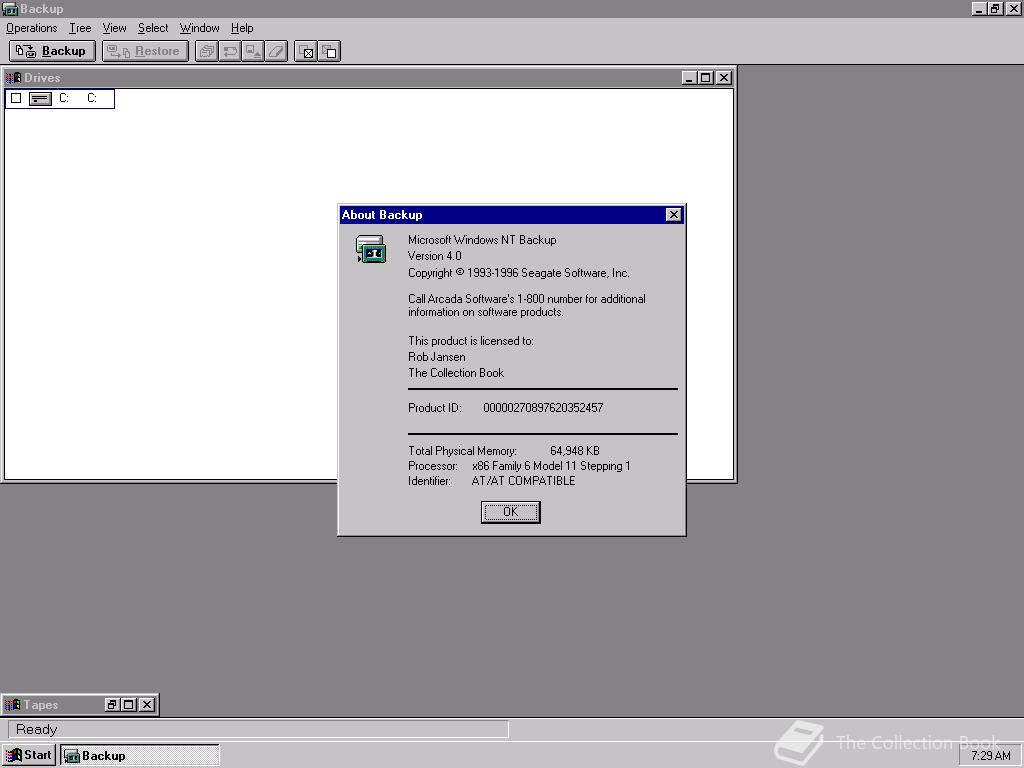Open the Select menu

(153, 28)
